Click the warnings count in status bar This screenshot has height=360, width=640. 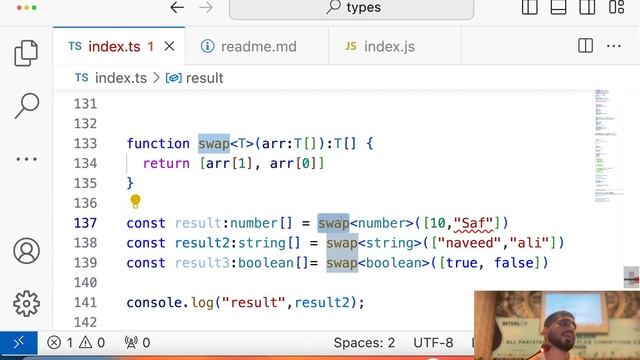92,342
